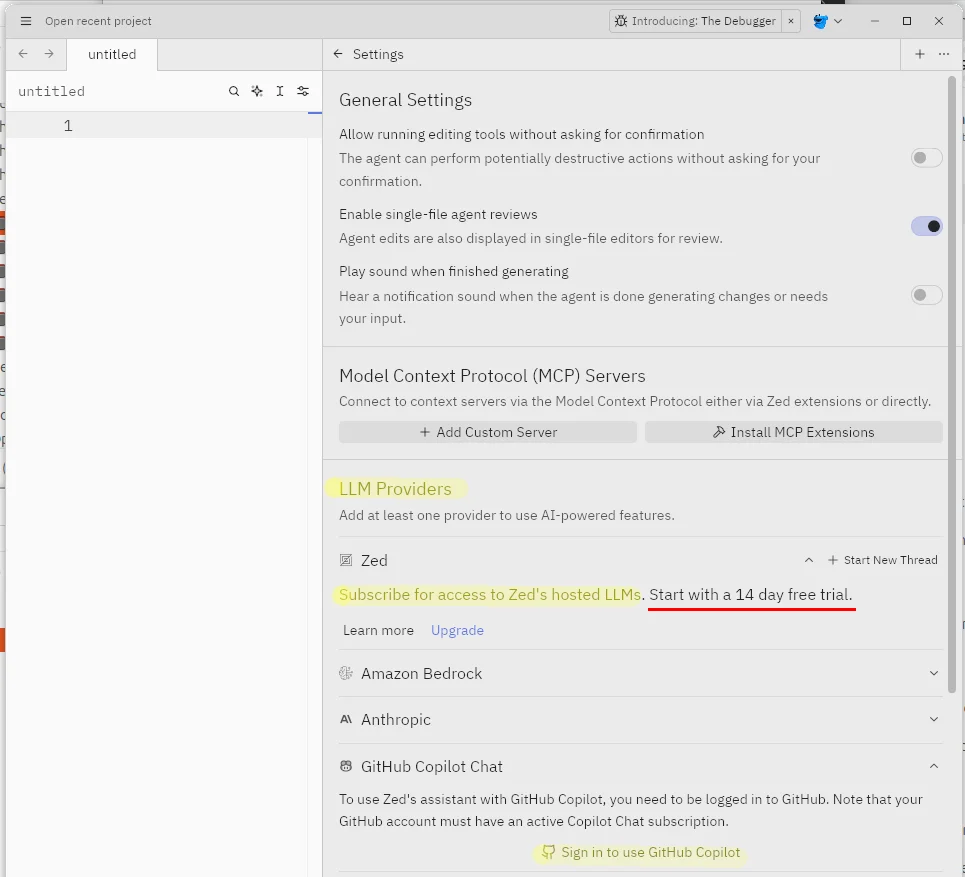
Task: Toggle running editing tools without confirmation
Action: [926, 158]
